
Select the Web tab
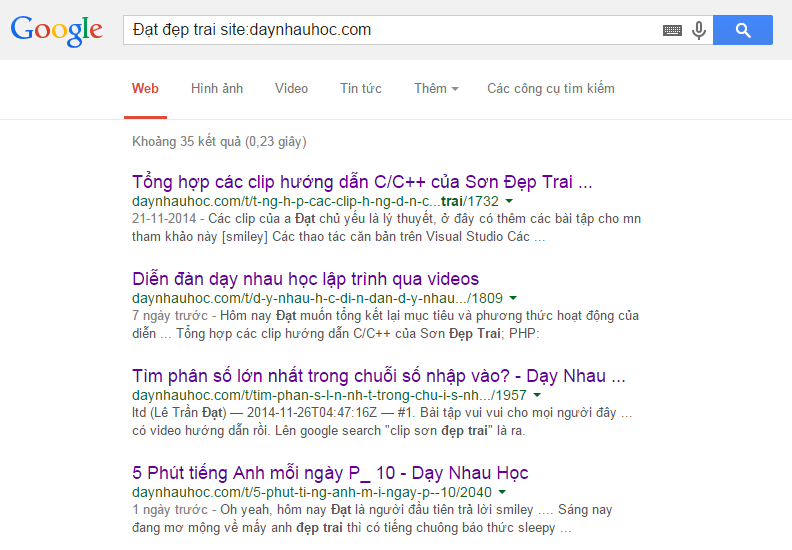[x=145, y=89]
